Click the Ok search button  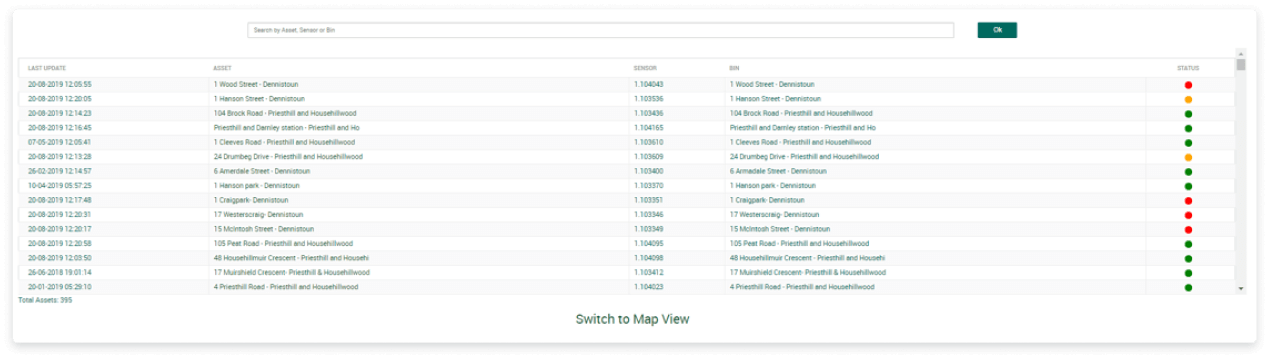(x=997, y=30)
